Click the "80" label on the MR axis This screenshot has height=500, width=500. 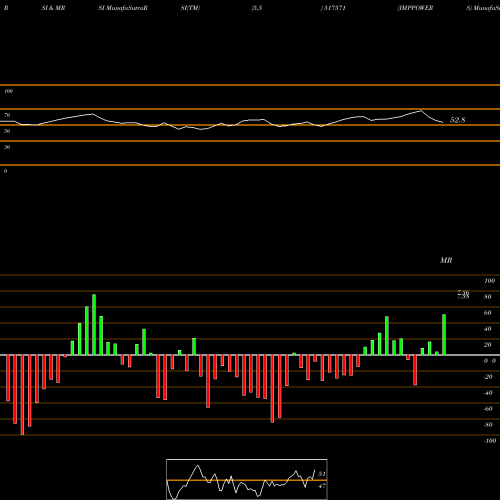(488, 297)
